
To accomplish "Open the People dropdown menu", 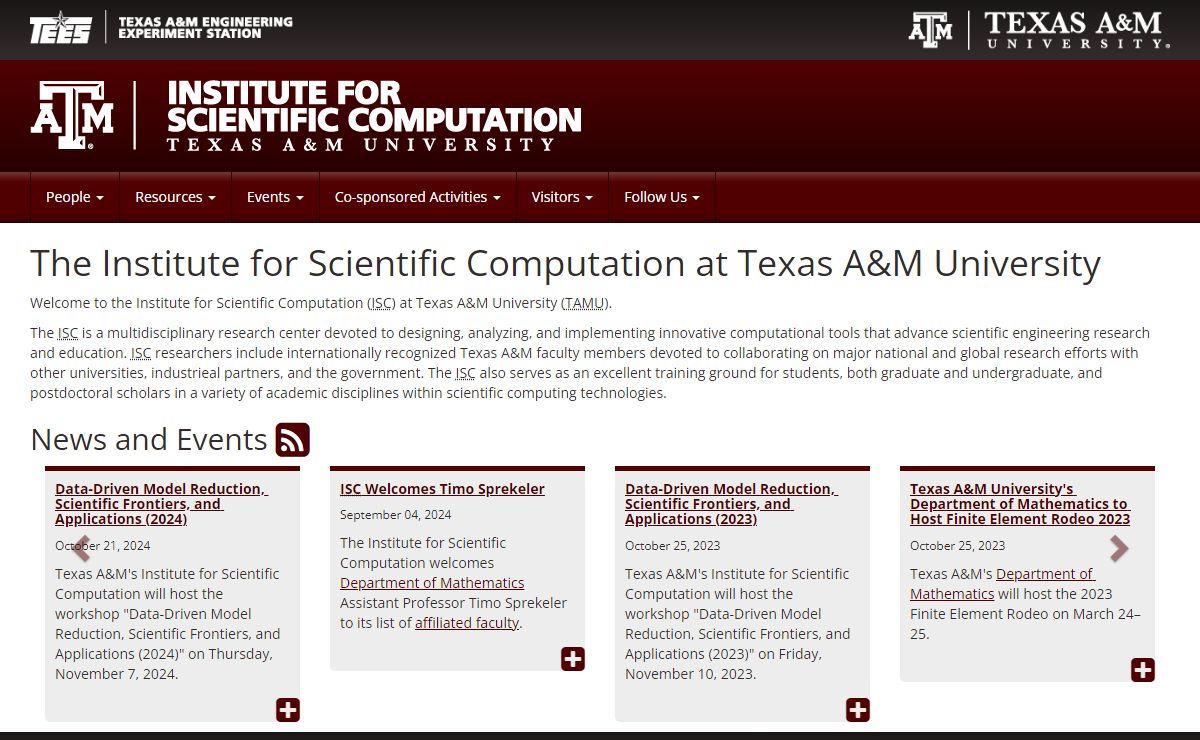I will coord(75,197).
